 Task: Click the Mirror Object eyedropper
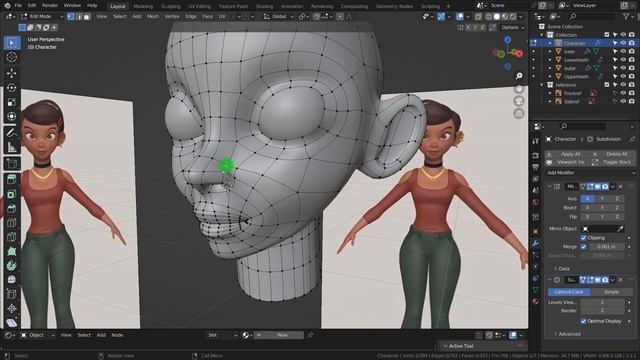tap(620, 229)
